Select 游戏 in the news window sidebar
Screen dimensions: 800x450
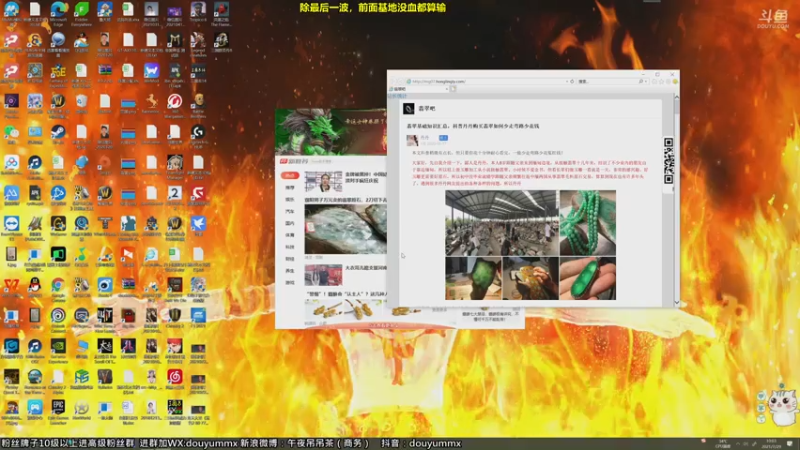pyautogui.click(x=290, y=283)
